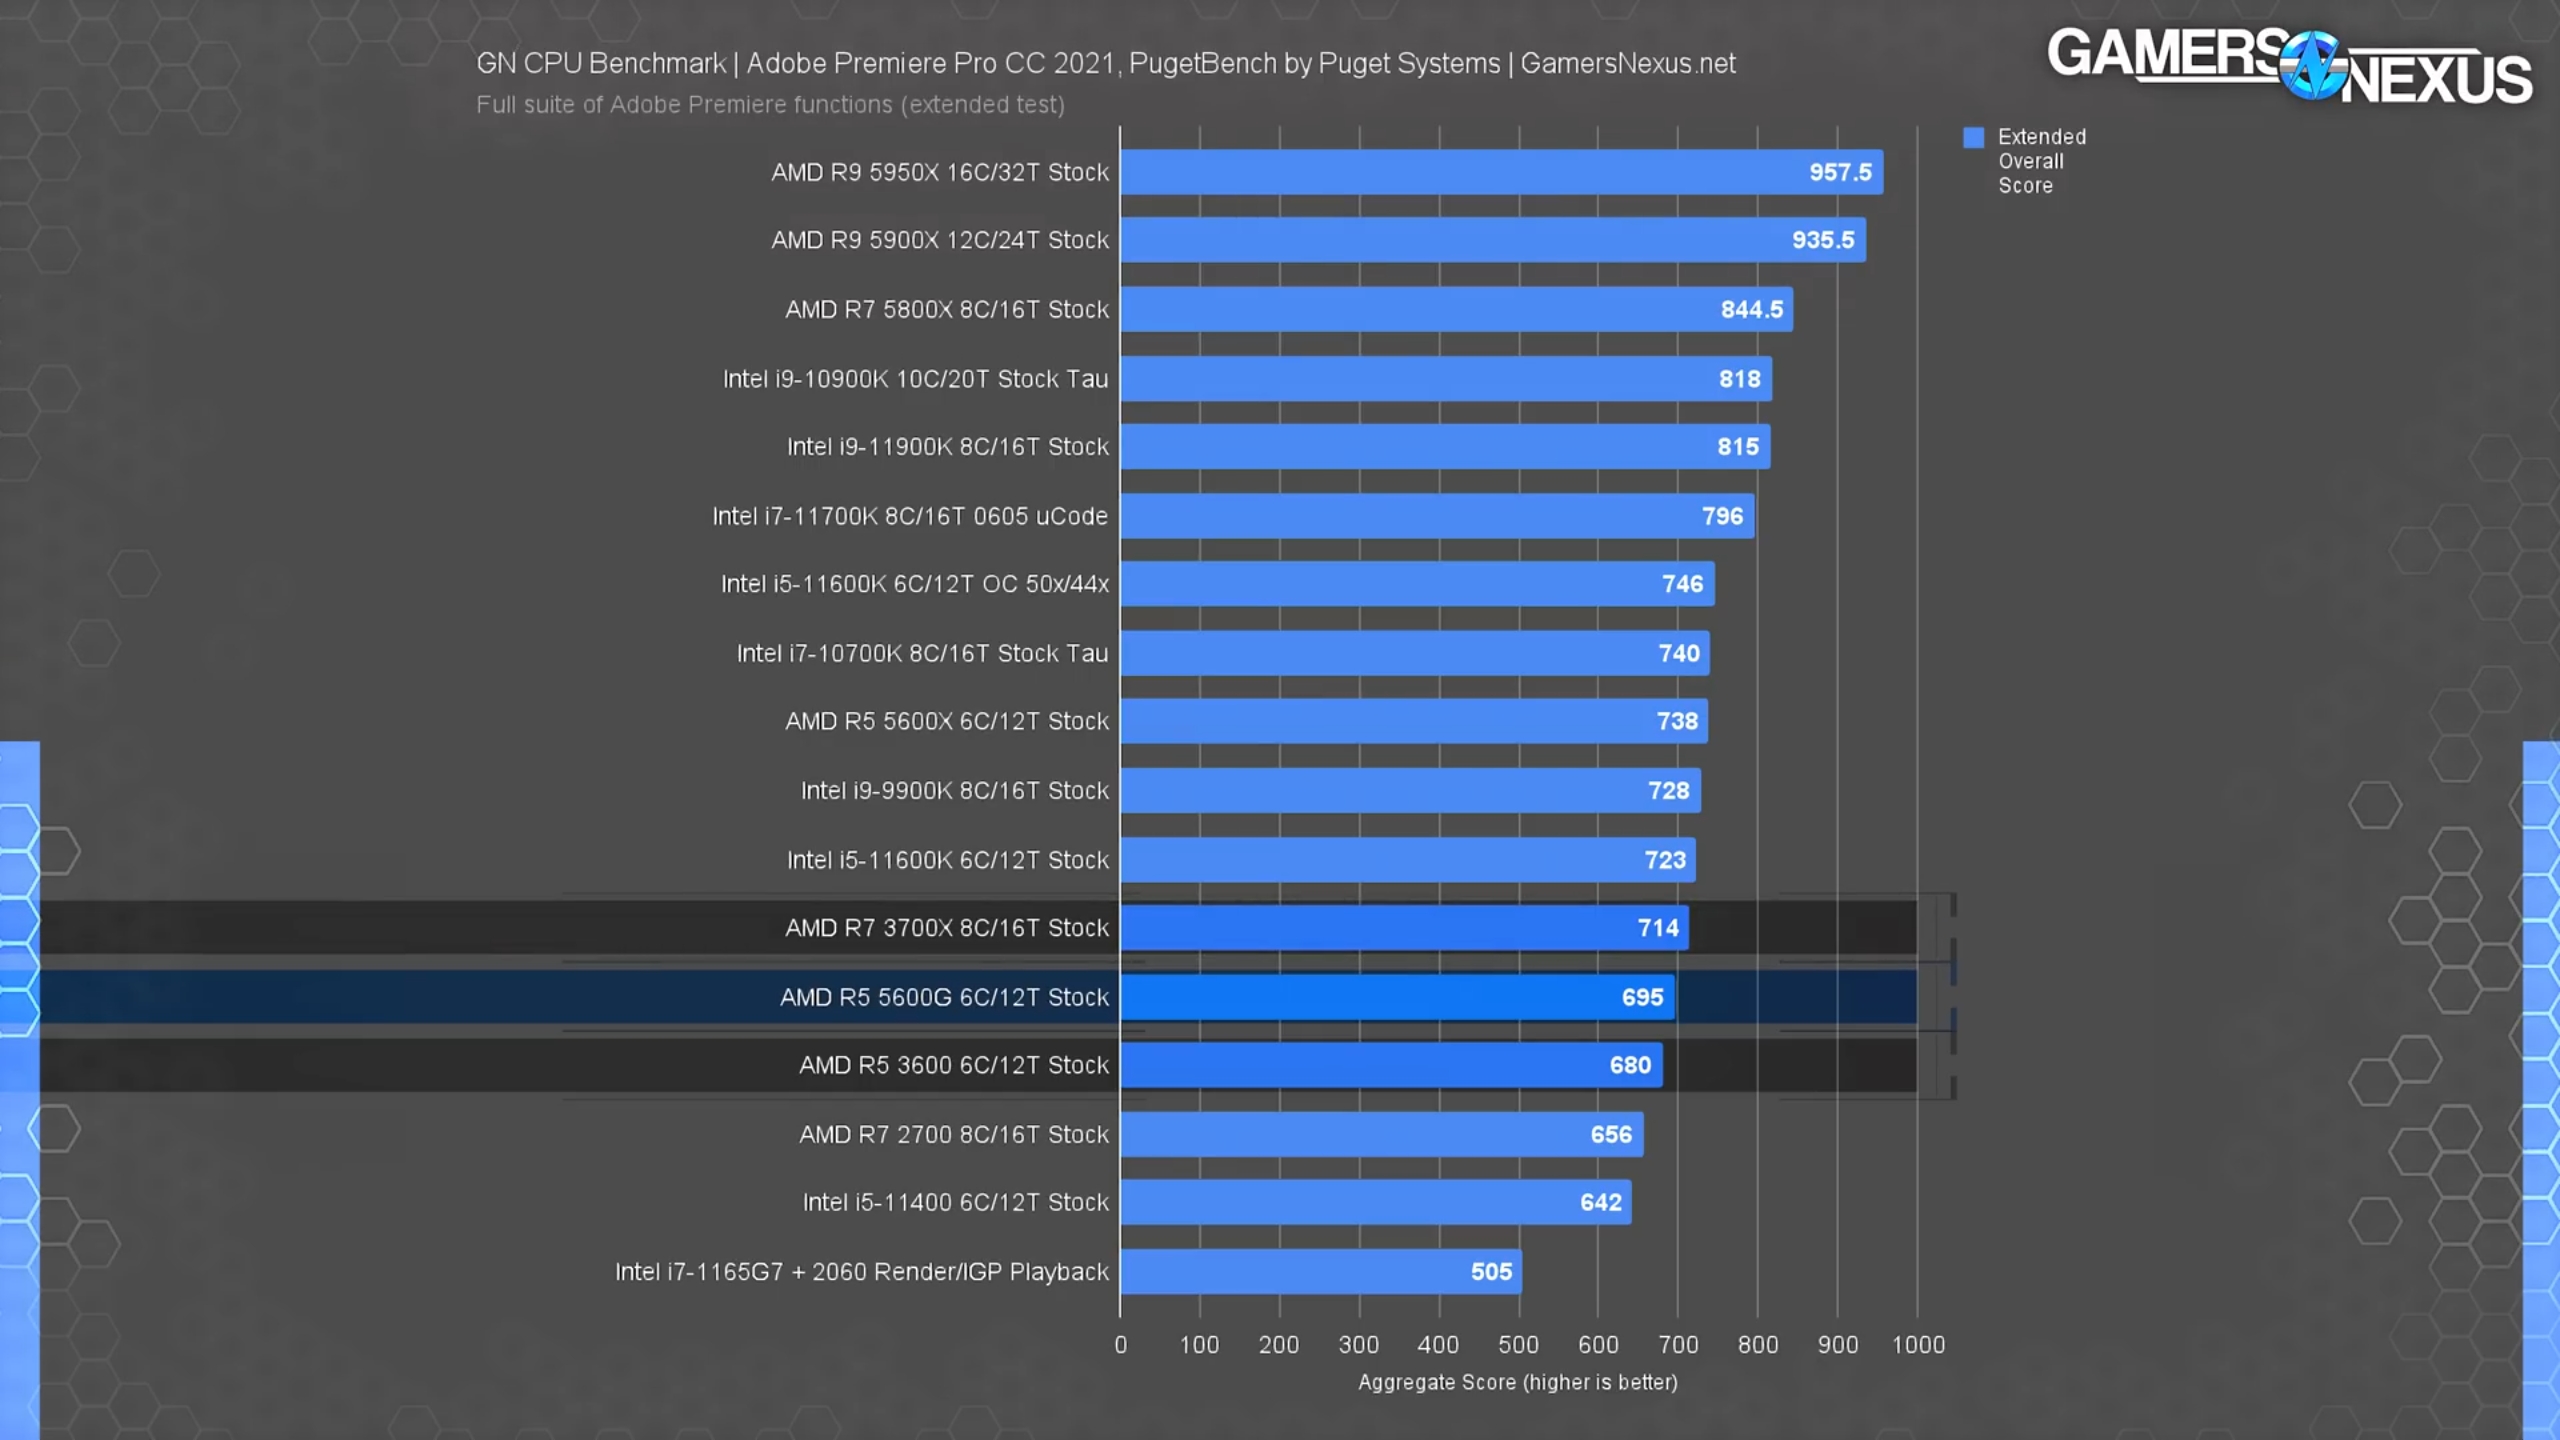This screenshot has height=1440, width=2560.
Task: Click the extended test subtitle text
Action: (x=770, y=105)
